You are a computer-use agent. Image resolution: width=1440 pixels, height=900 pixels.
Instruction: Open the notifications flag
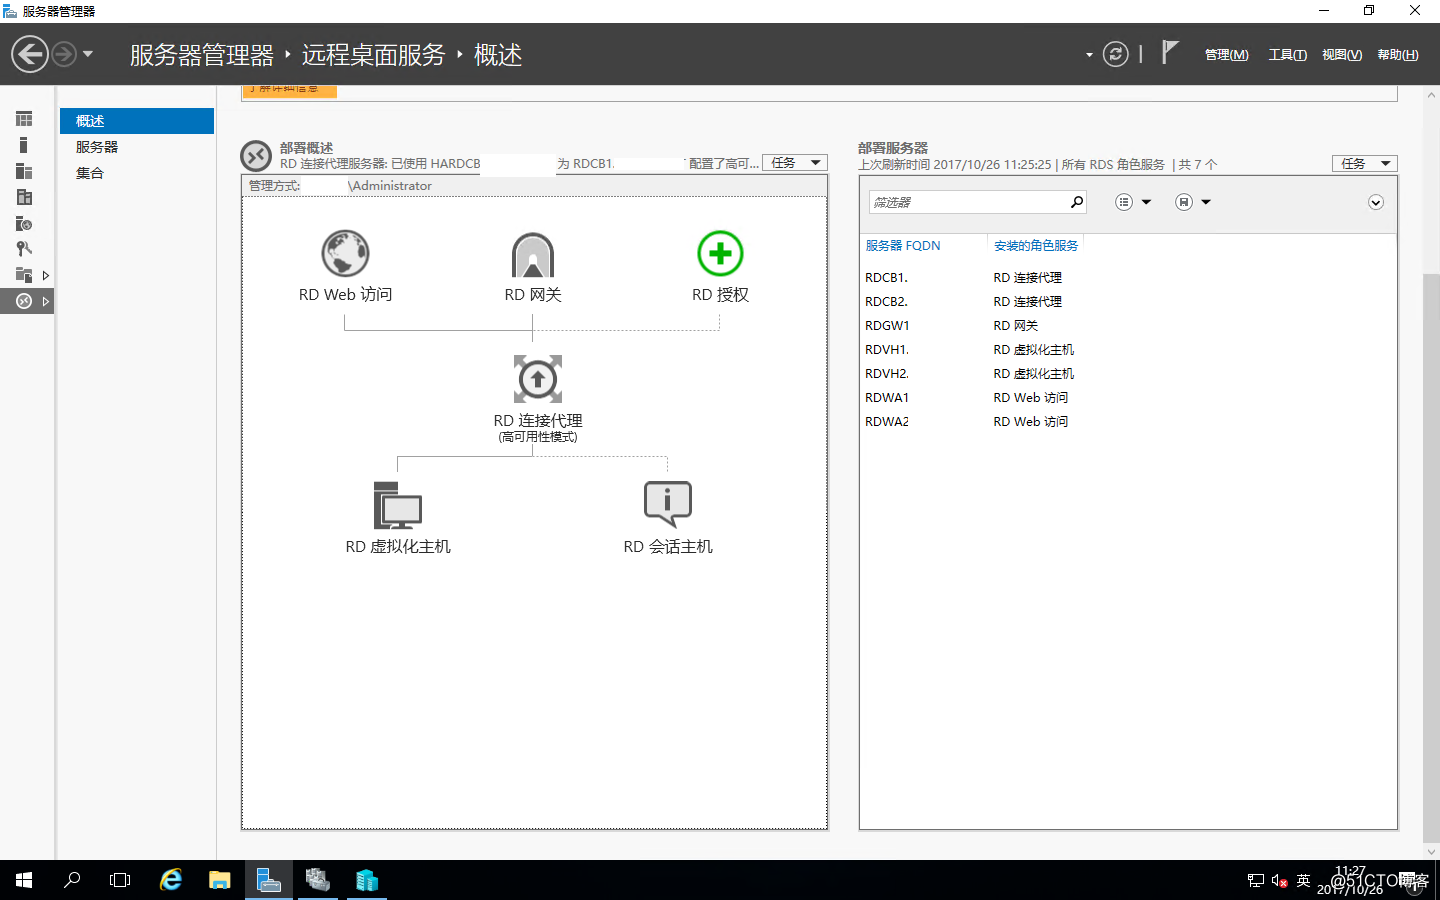click(x=1170, y=52)
